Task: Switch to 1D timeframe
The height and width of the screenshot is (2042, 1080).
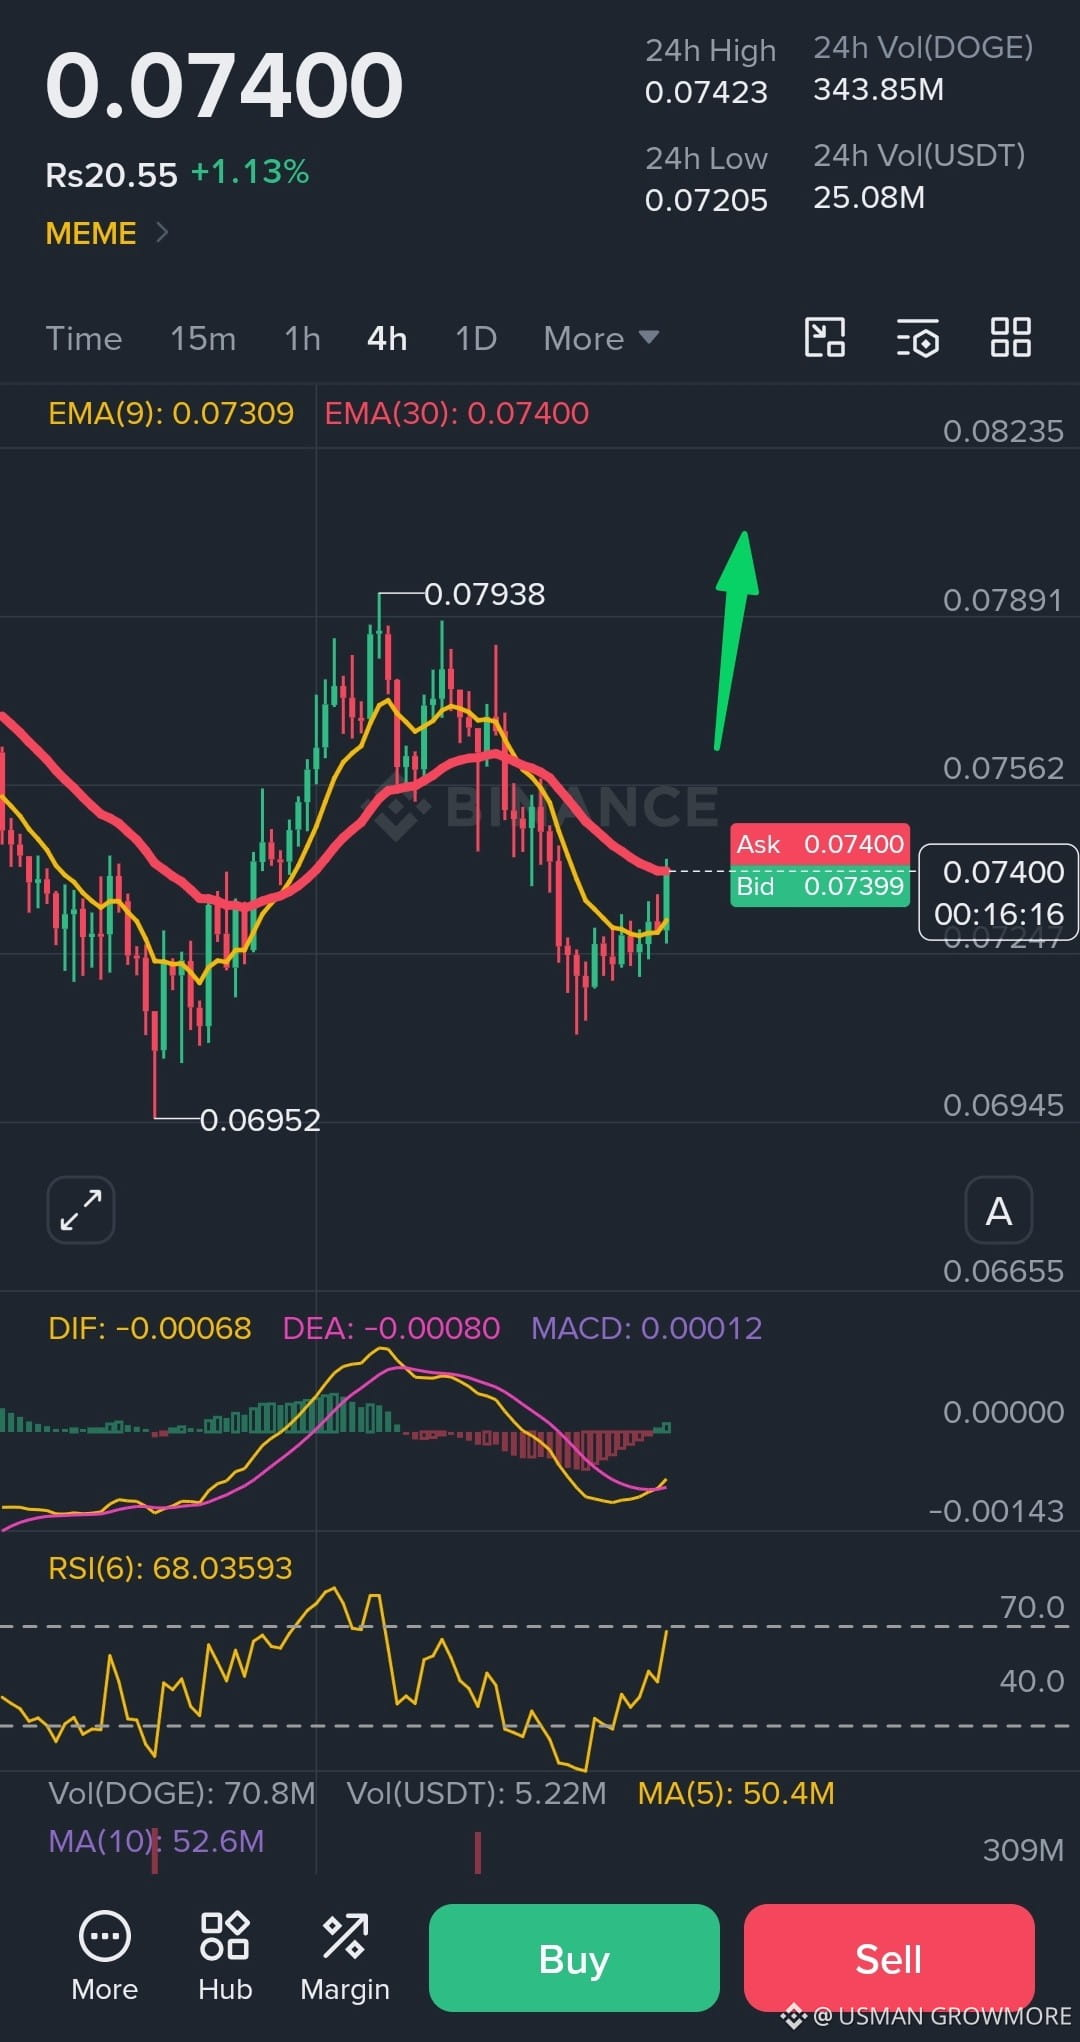Action: coord(476,338)
